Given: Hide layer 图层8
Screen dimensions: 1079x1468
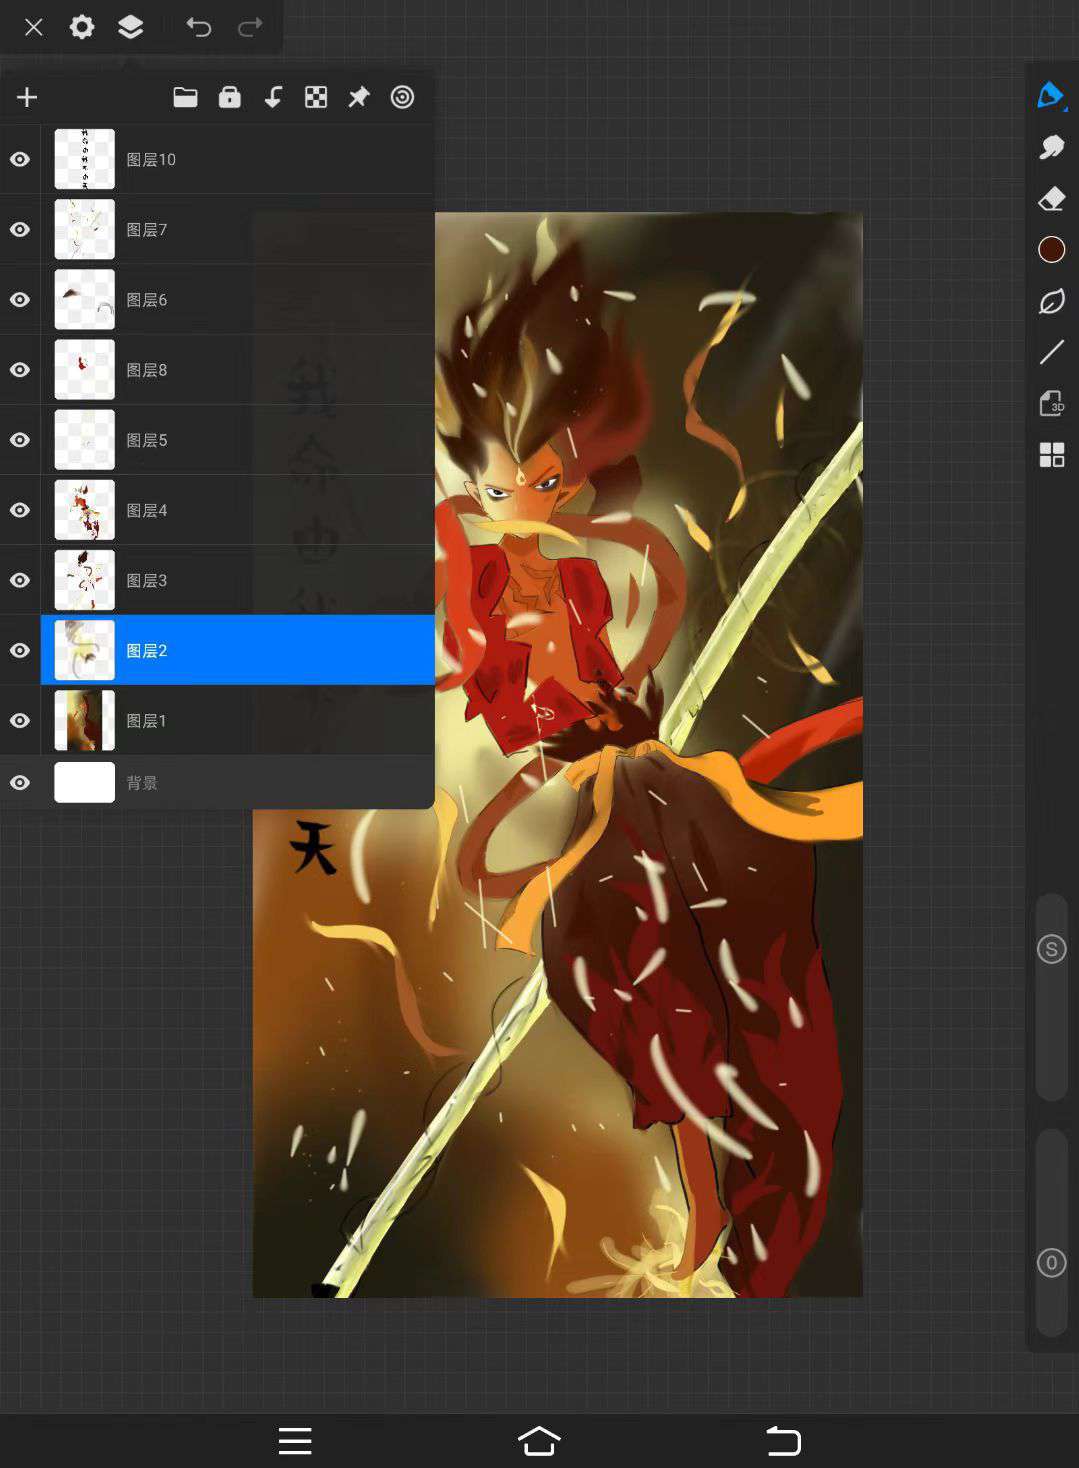Looking at the screenshot, I should click(20, 369).
